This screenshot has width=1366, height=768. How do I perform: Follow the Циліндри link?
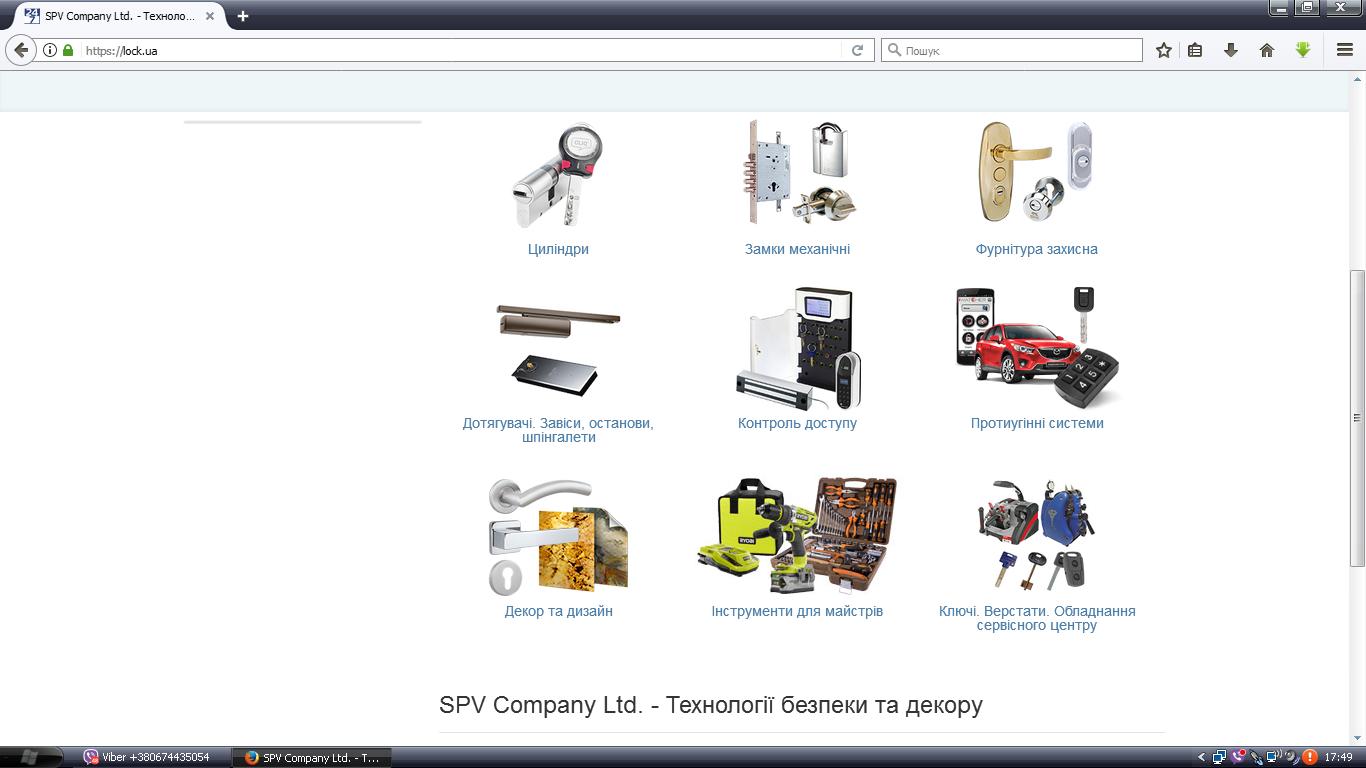[558, 249]
